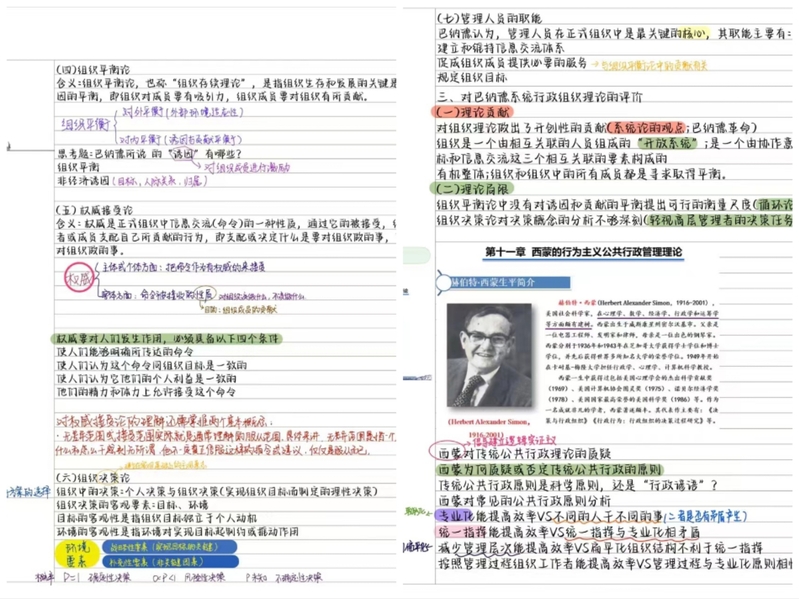Click the heading (六)组织决策论

coord(93,478)
